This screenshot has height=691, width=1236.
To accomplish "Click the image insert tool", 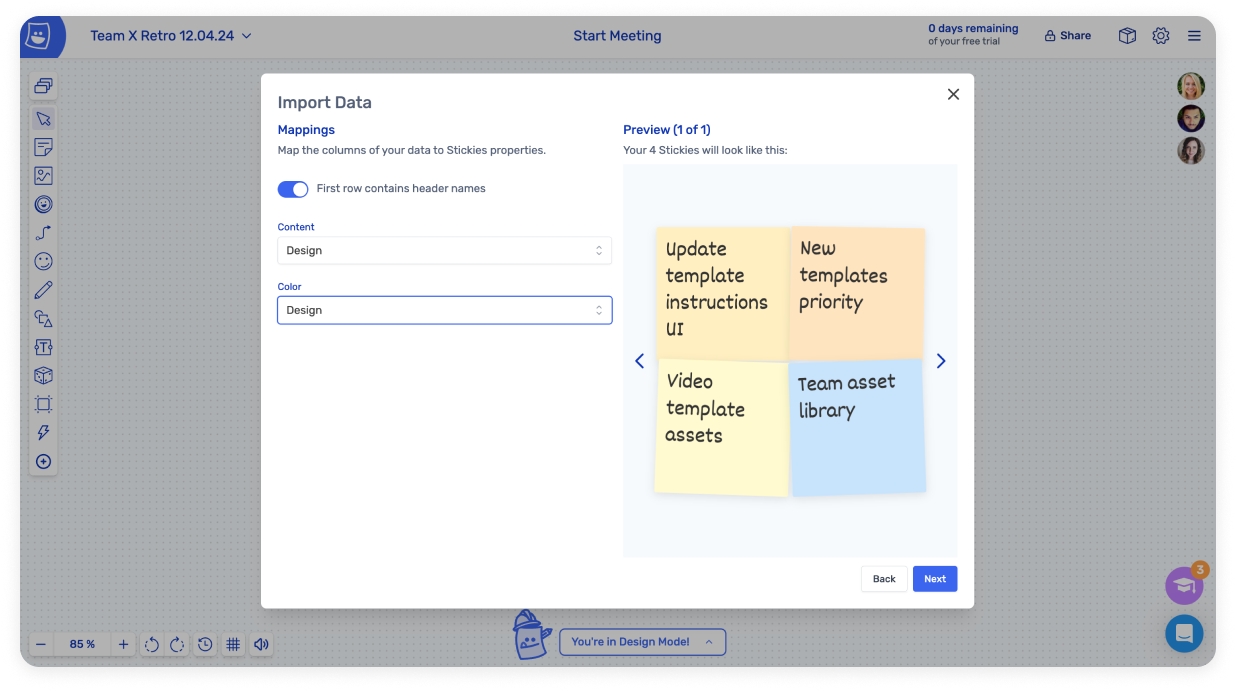I will point(43,176).
